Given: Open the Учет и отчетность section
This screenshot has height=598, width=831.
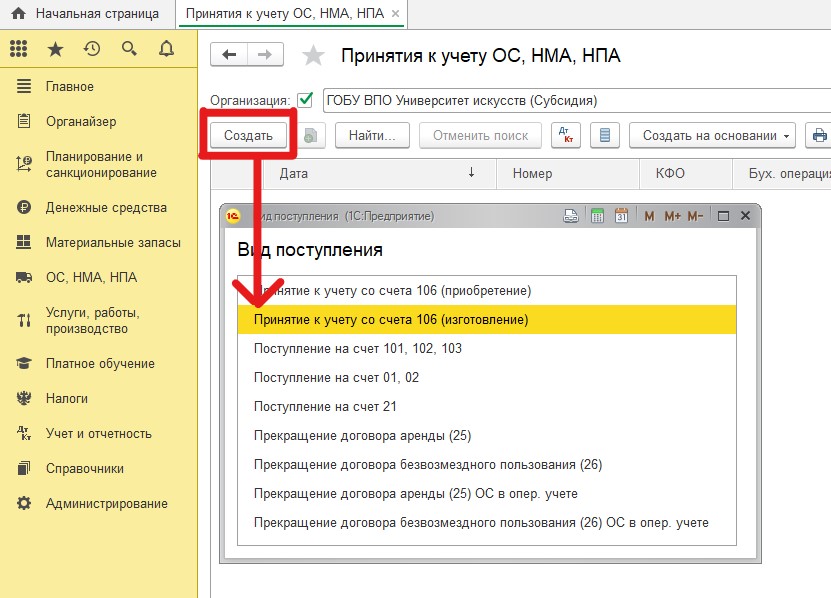Looking at the screenshot, I should pyautogui.click(x=99, y=433).
